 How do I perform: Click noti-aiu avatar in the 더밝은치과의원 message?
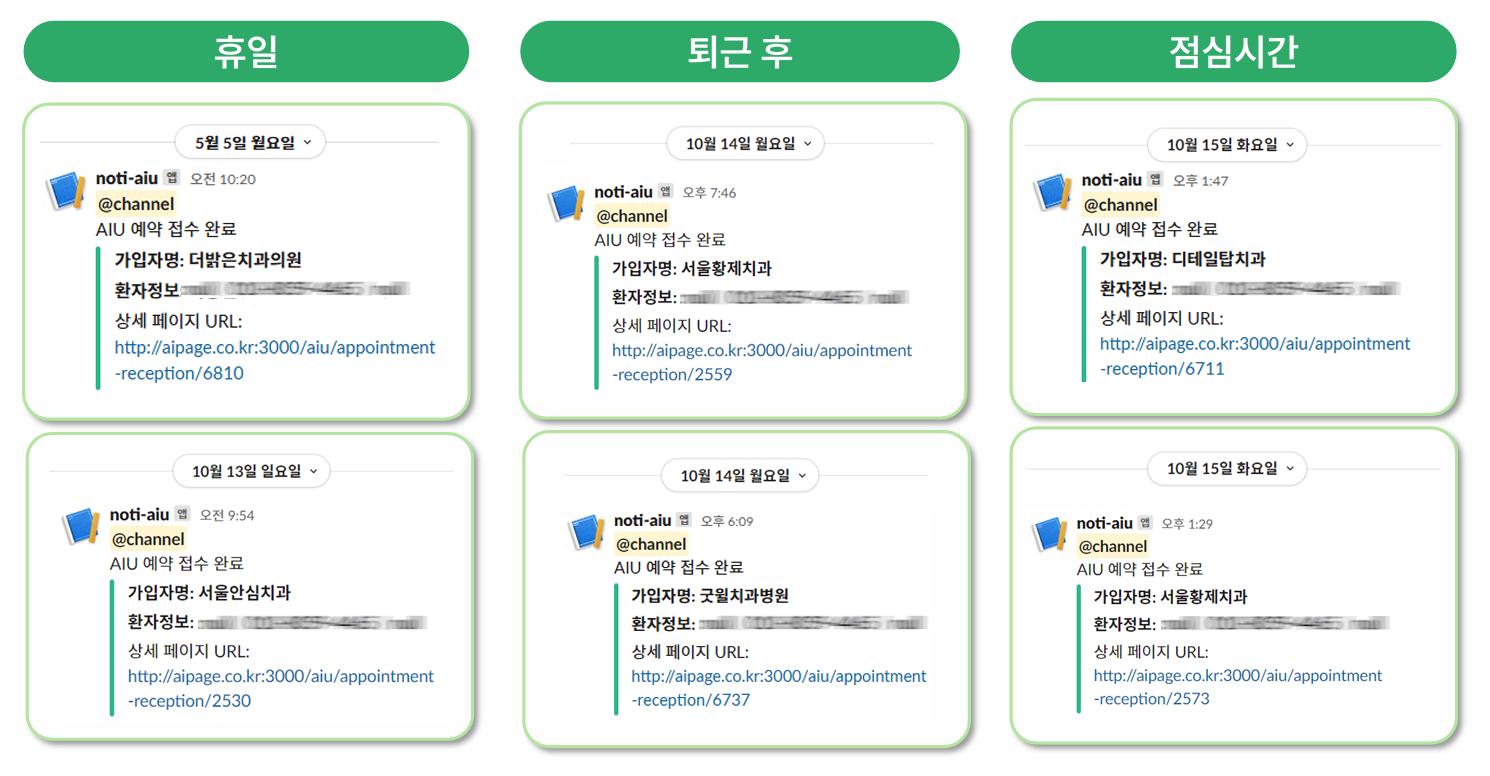(x=66, y=190)
